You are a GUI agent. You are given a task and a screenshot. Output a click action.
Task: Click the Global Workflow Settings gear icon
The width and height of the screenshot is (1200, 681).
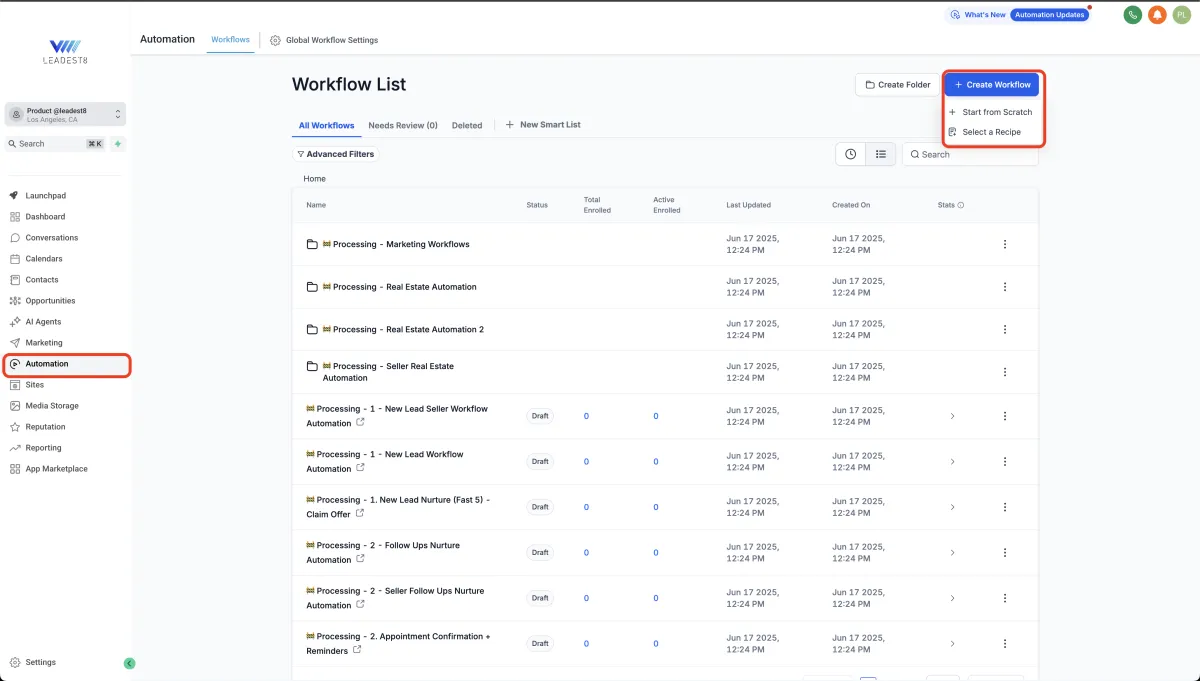(x=275, y=40)
